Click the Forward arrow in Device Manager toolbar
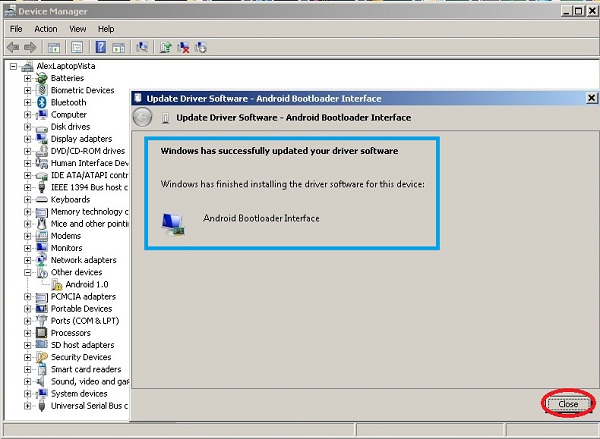Image resolution: width=600 pixels, height=439 pixels. [30, 47]
